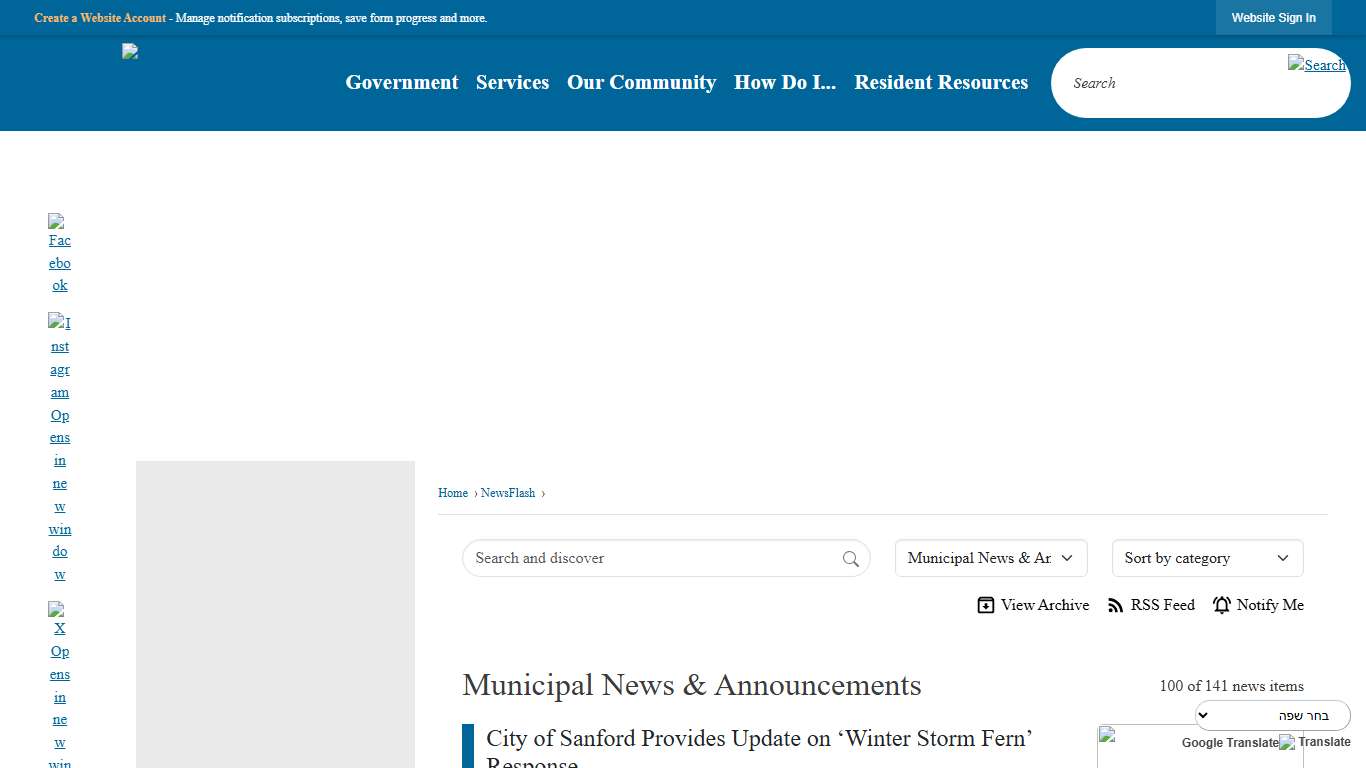Click the Create a Website Account link
The width and height of the screenshot is (1366, 768).
(x=99, y=18)
